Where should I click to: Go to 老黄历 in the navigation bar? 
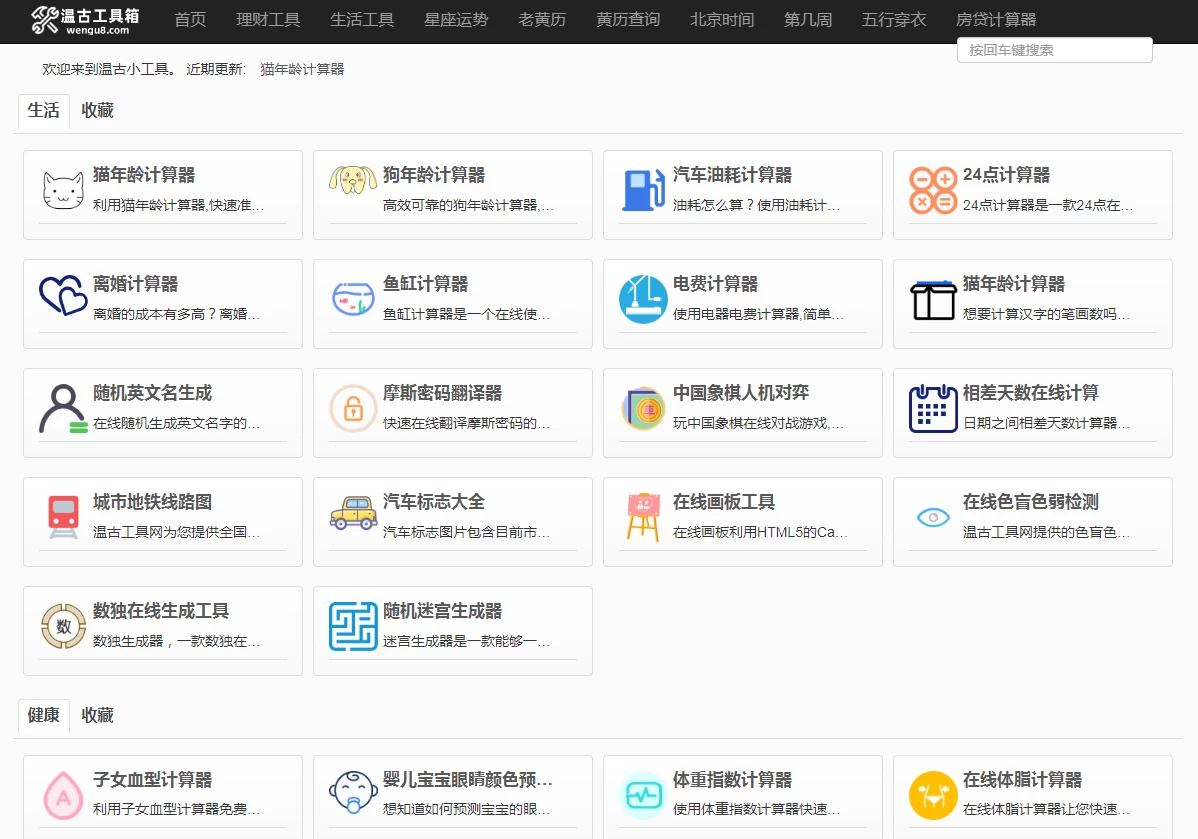(x=542, y=20)
